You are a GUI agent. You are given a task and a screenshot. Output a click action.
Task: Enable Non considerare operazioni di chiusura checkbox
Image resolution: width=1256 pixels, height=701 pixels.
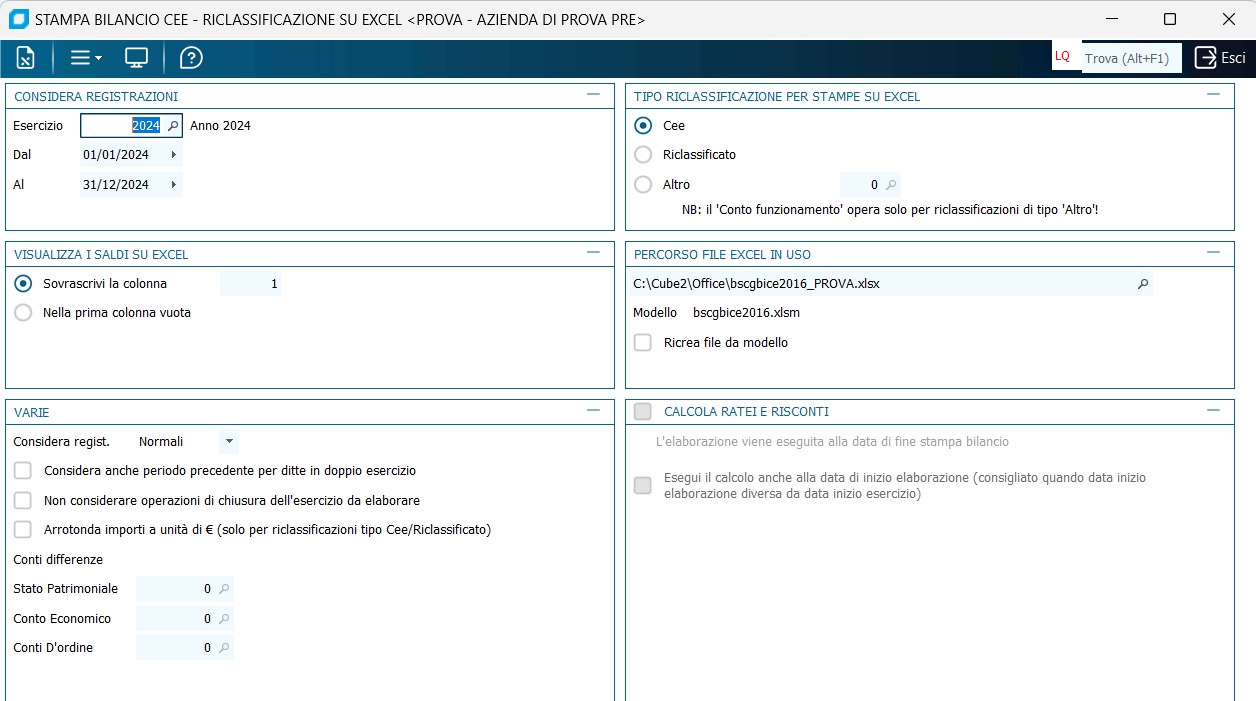point(23,500)
